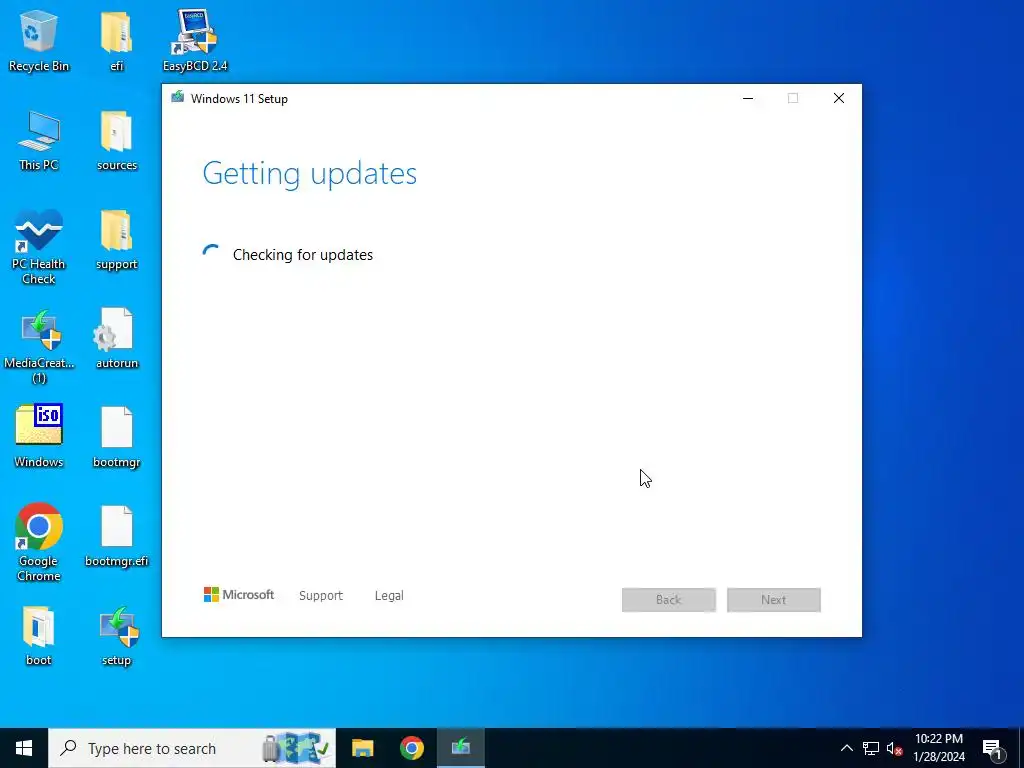
Task: Select the bootmgr file icon
Action: pos(117,436)
